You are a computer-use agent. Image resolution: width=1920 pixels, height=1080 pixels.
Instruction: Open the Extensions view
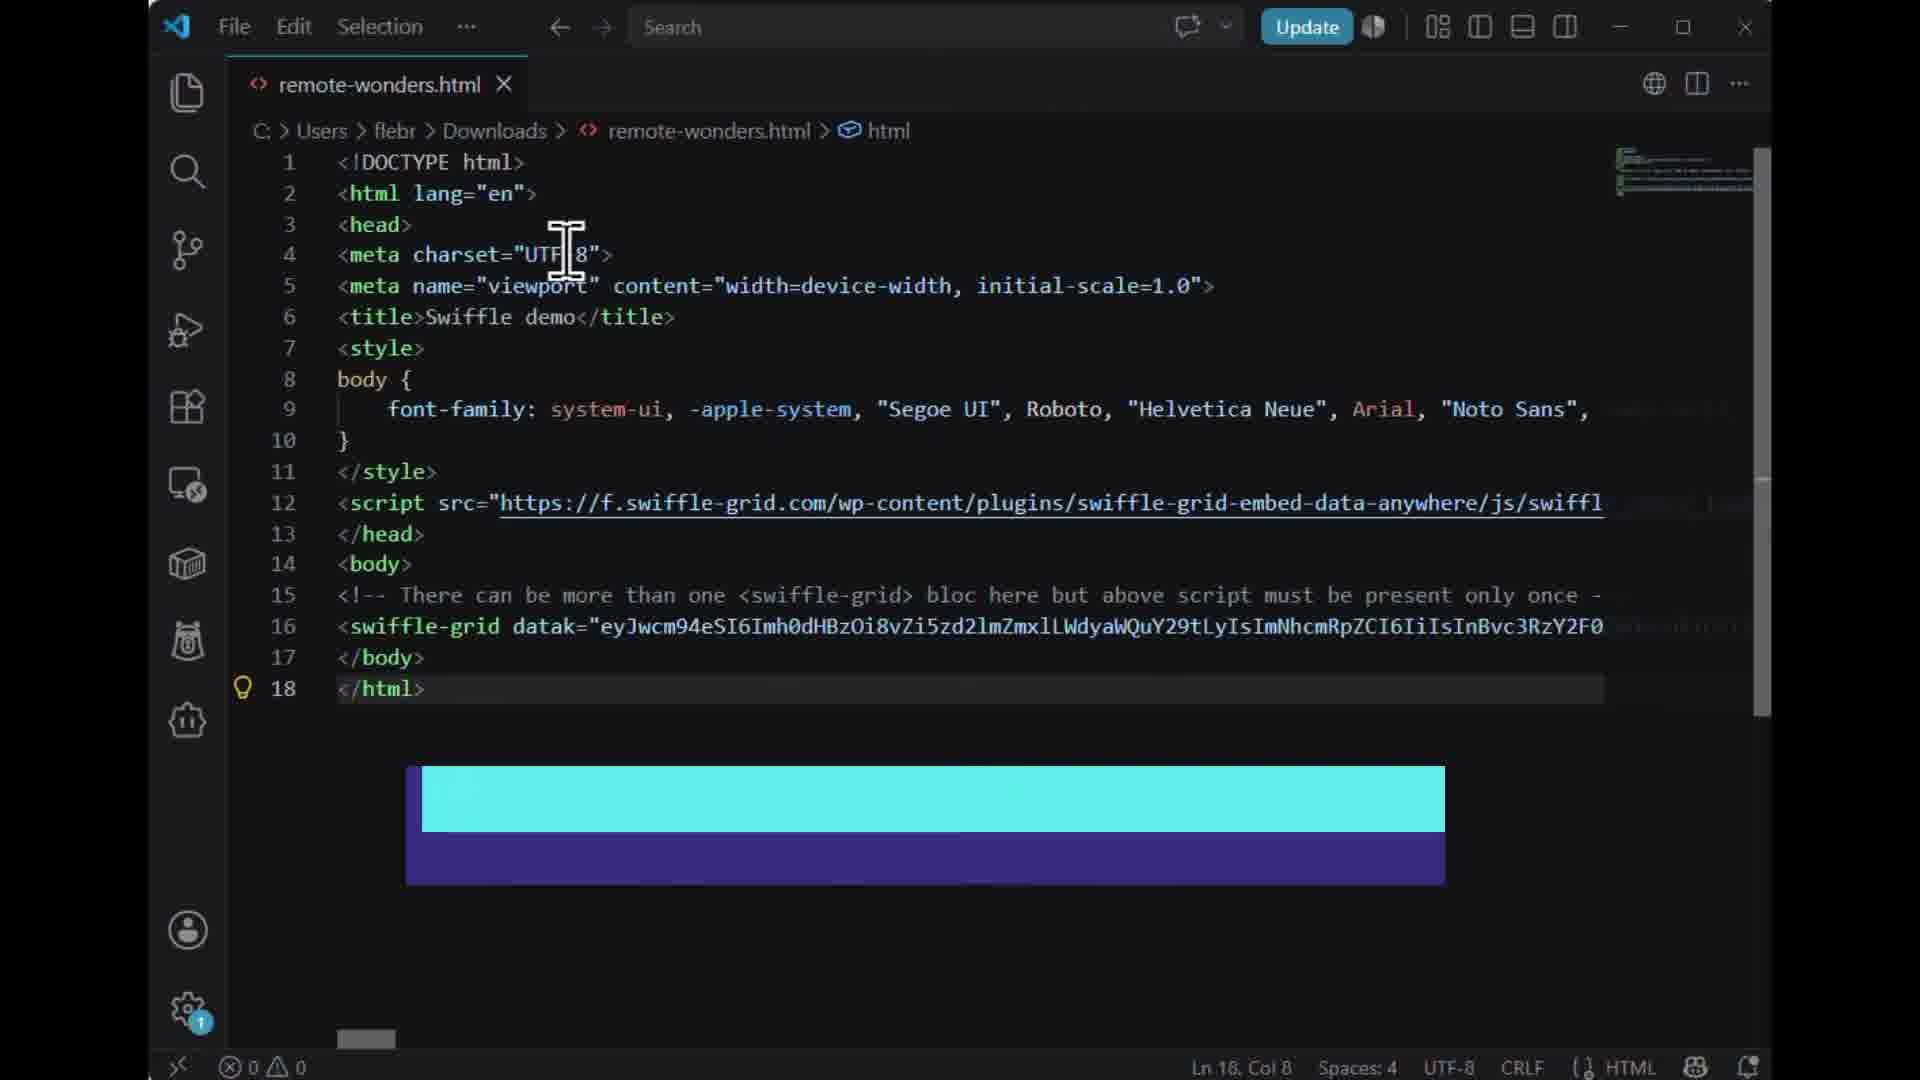[x=187, y=407]
